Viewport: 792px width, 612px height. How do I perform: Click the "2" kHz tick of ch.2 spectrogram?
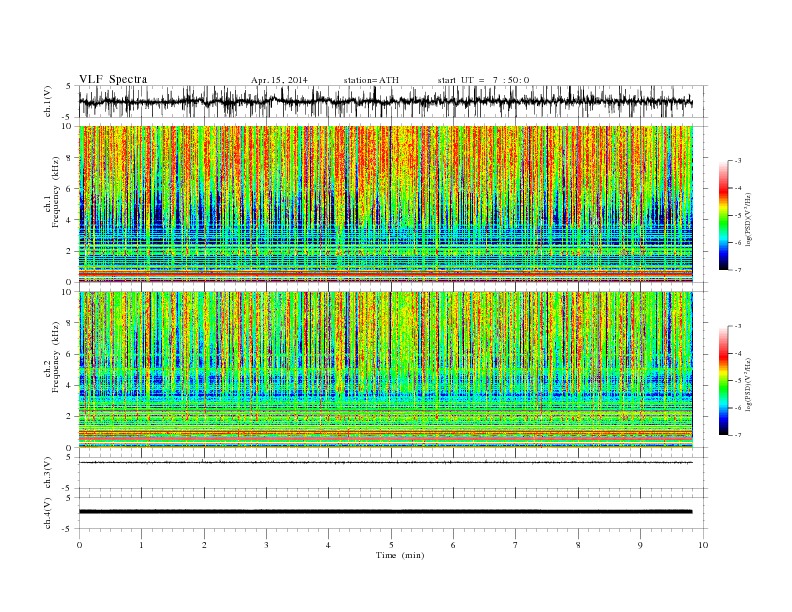point(70,417)
